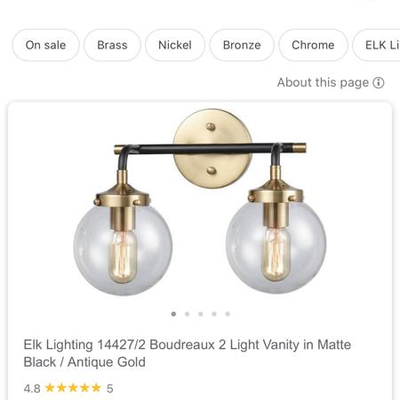Jump to third image carousel dot
This screenshot has width=400, height=400.
point(200,314)
